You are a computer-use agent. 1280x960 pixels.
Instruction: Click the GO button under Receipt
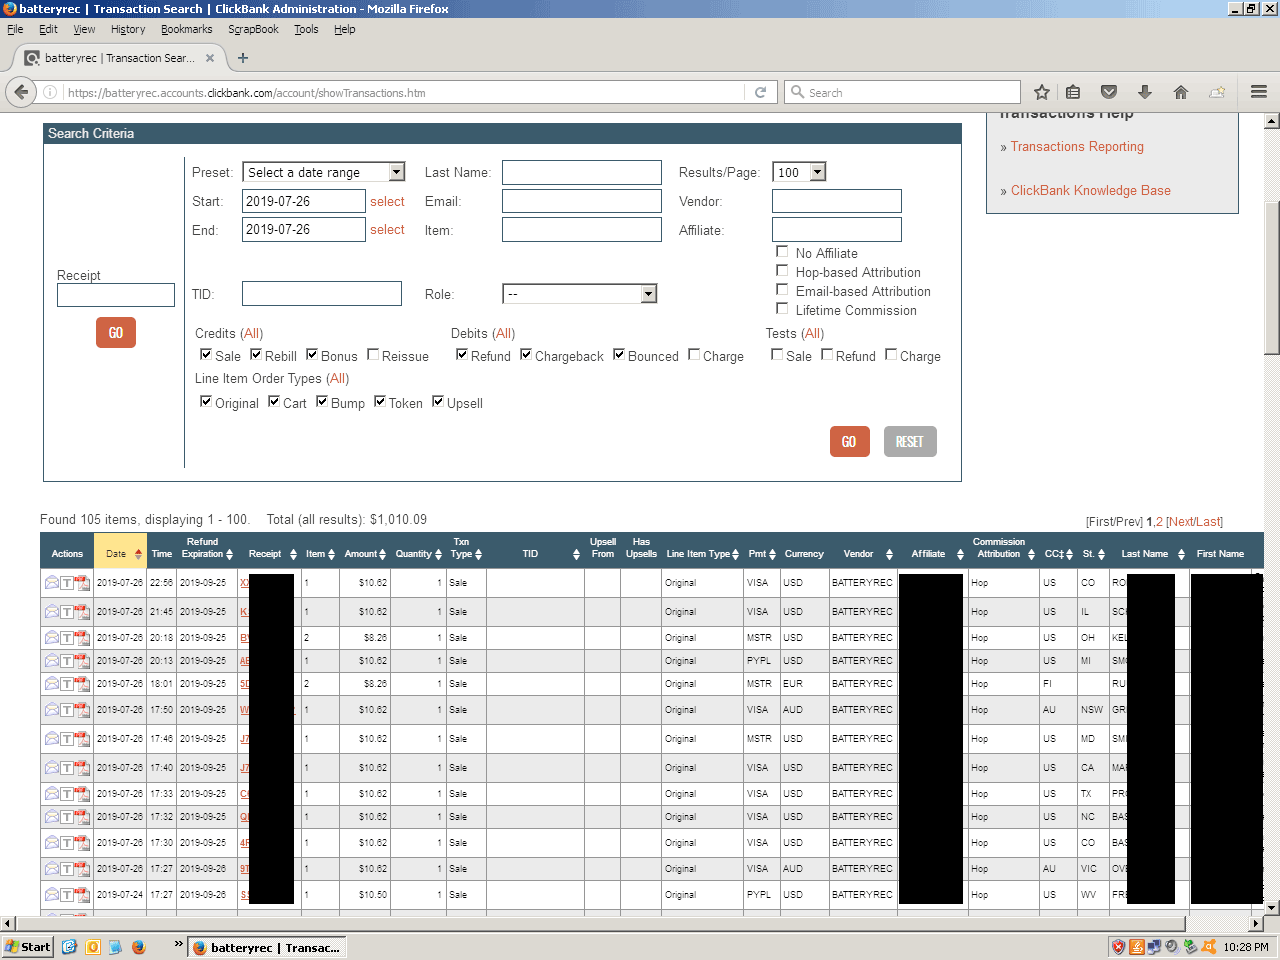click(116, 332)
